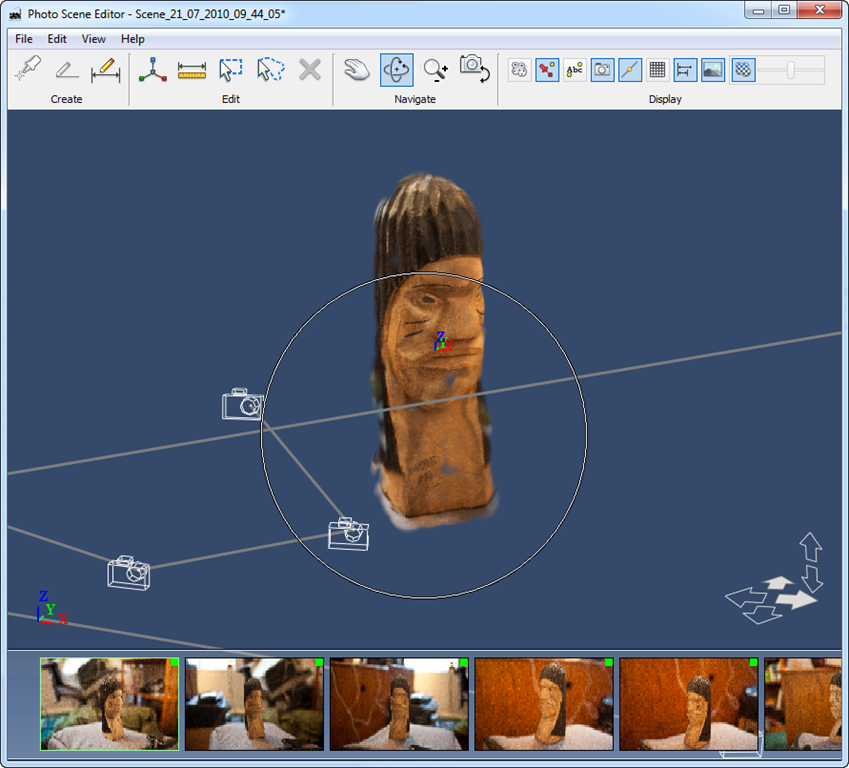Click the Delete selection icon
The width and height of the screenshot is (849, 768).
(x=309, y=69)
